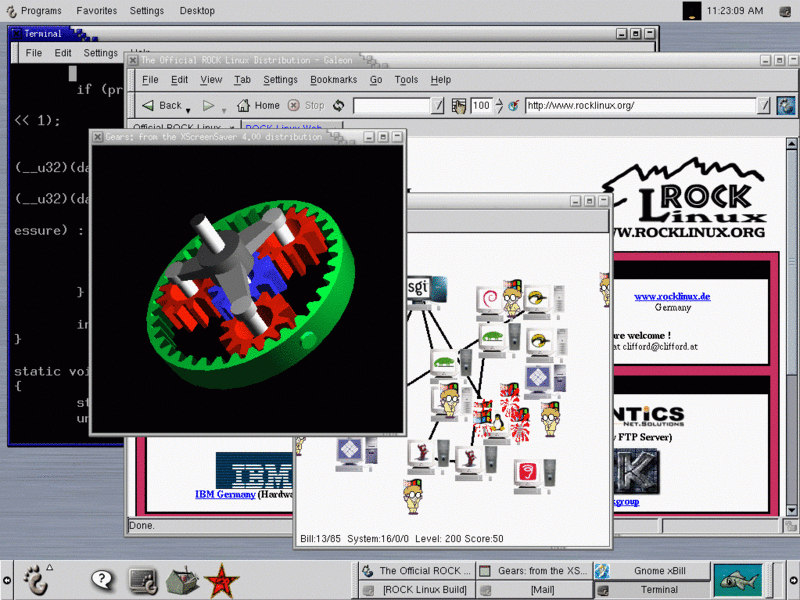Click the Debian swirl computer in xBill
The width and height of the screenshot is (800, 600).
(x=489, y=302)
